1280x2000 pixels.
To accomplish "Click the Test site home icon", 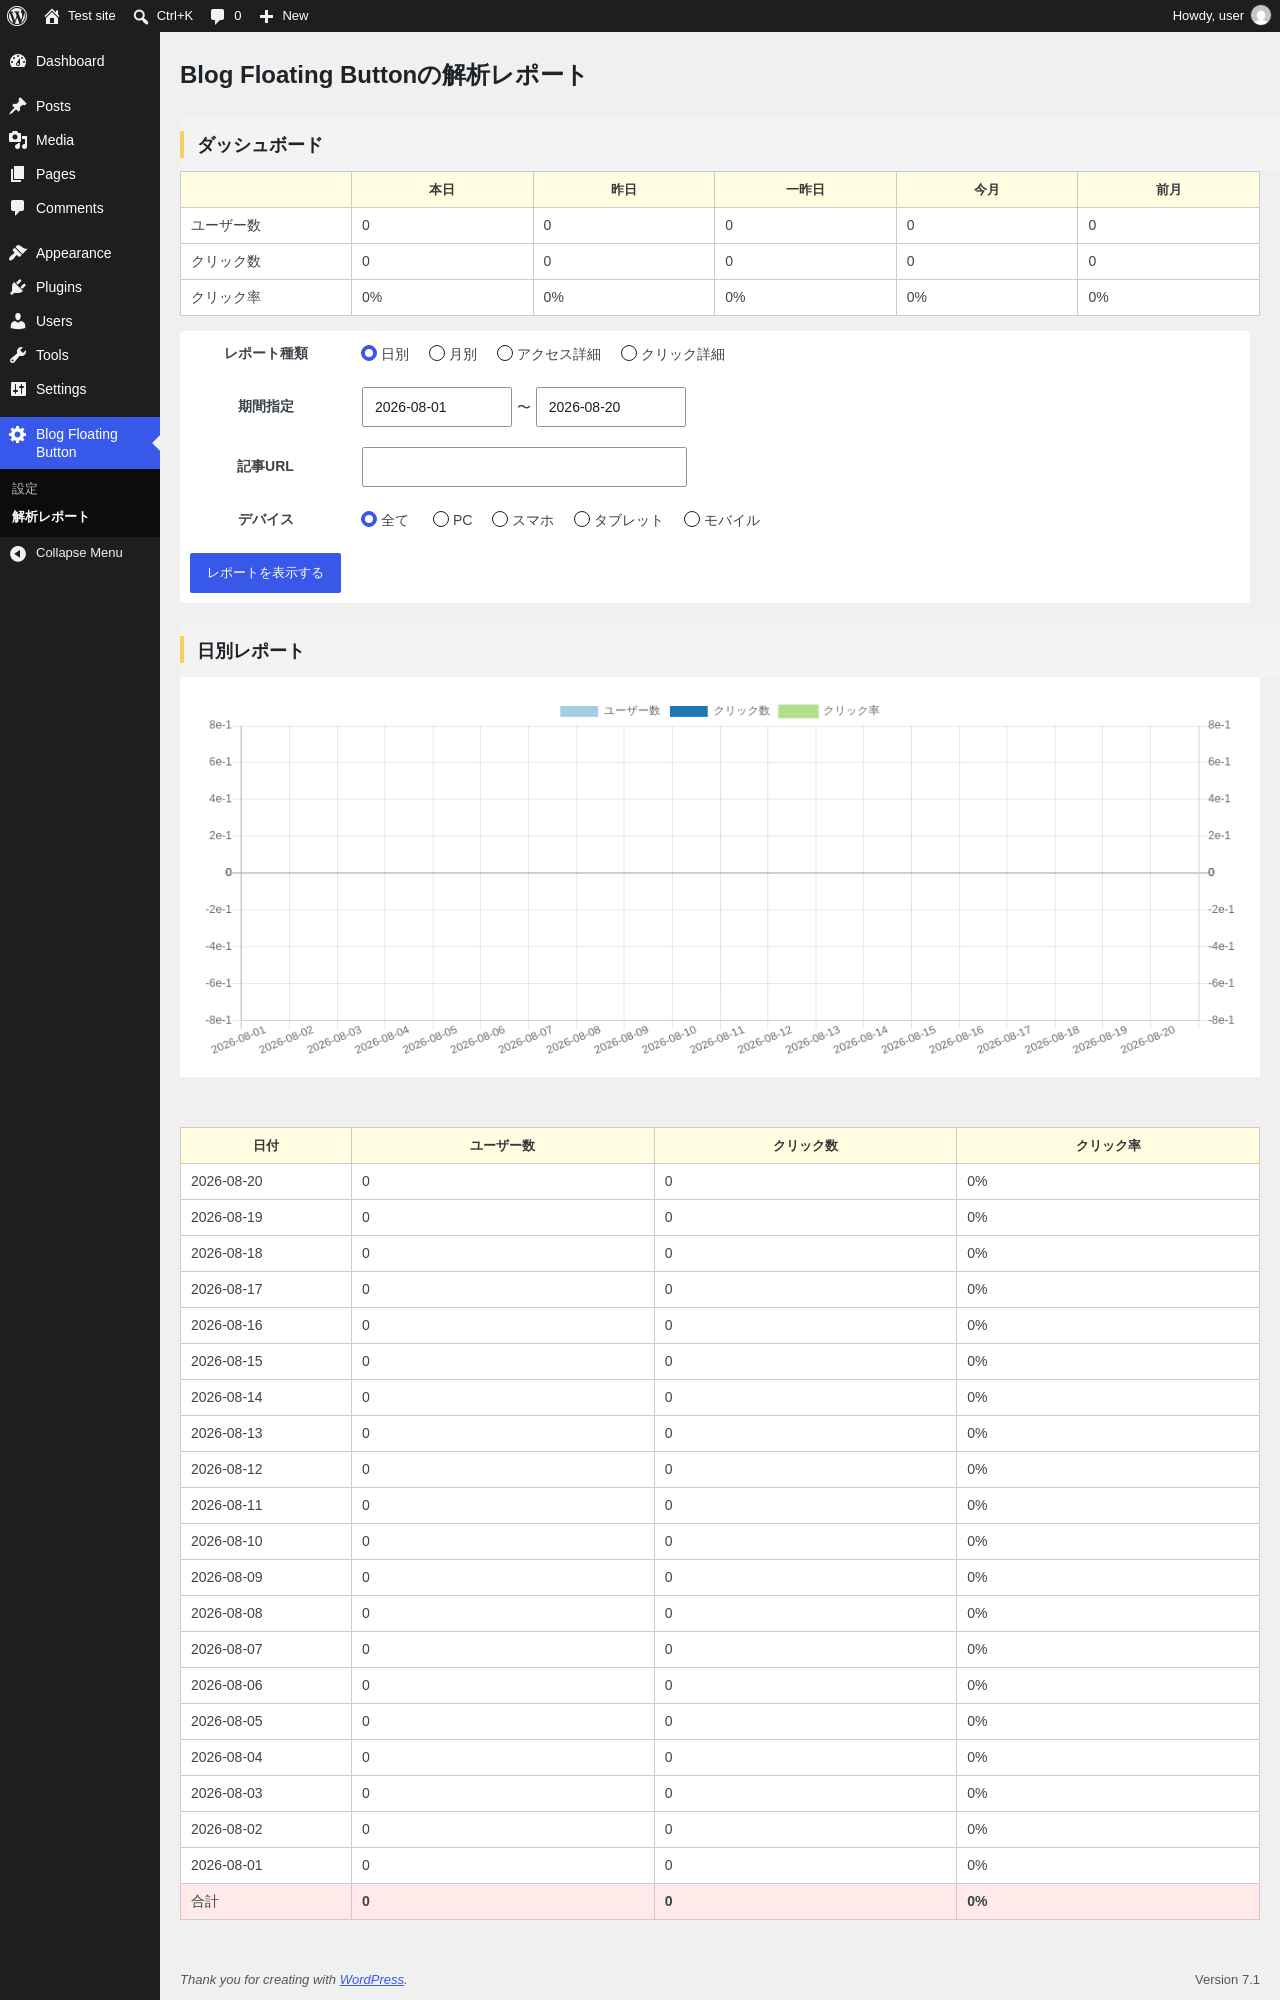I will pyautogui.click(x=52, y=16).
